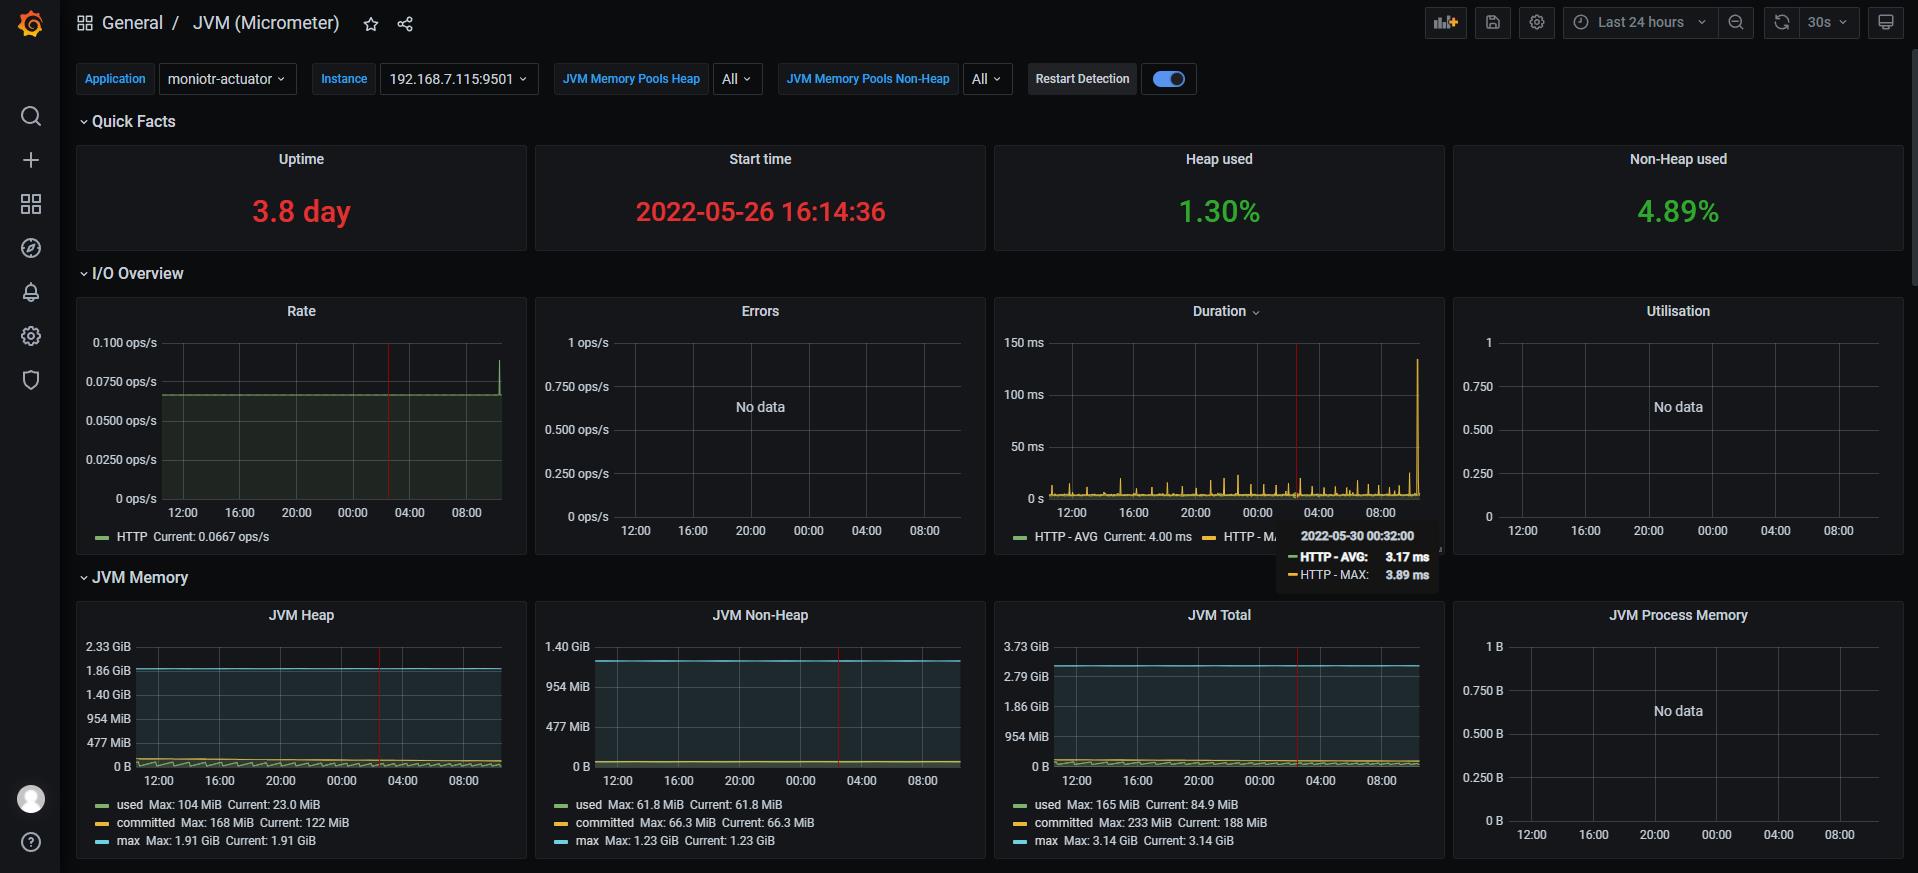Viewport: 1918px width, 873px height.
Task: Open JVM Memory Pools Non-Heap All dropdown
Action: click(987, 79)
